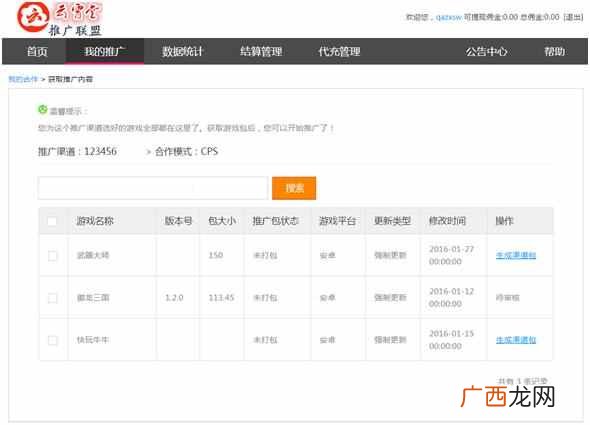
Task: Click the orange 搜索 button
Action: 294,188
